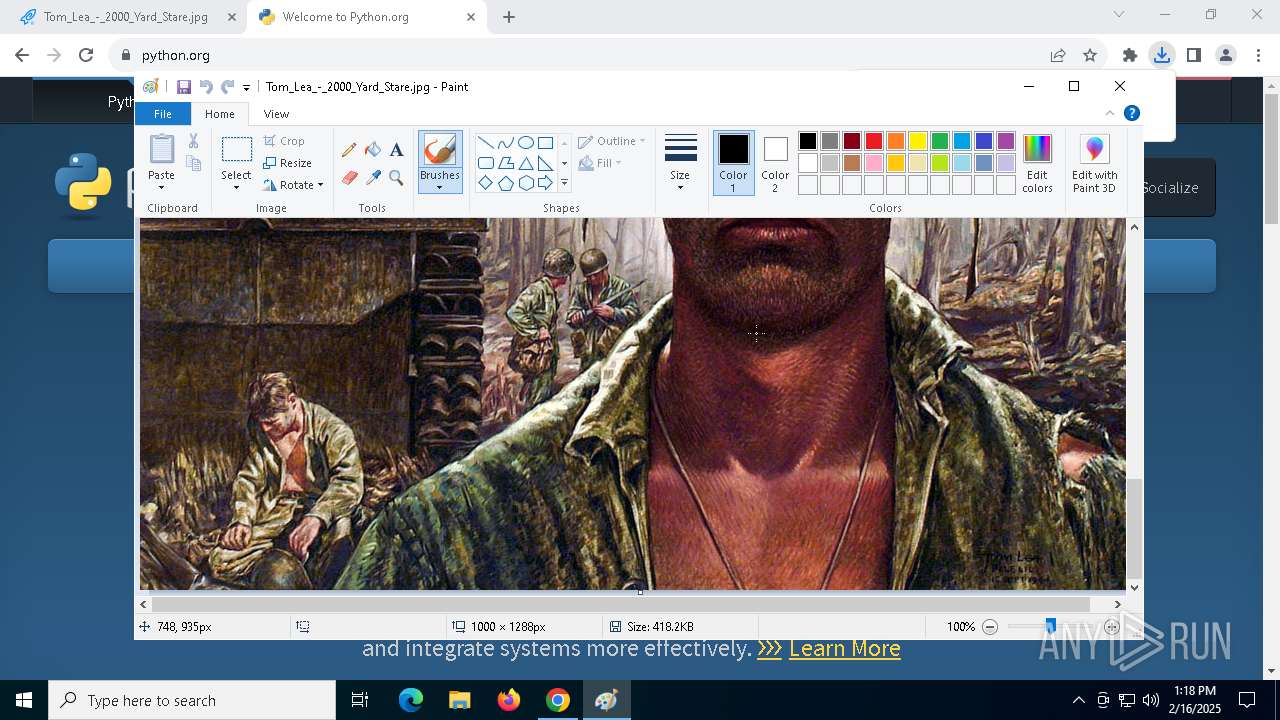This screenshot has width=1280, height=720.
Task: Follow the Learn More link on python.org
Action: (x=844, y=648)
